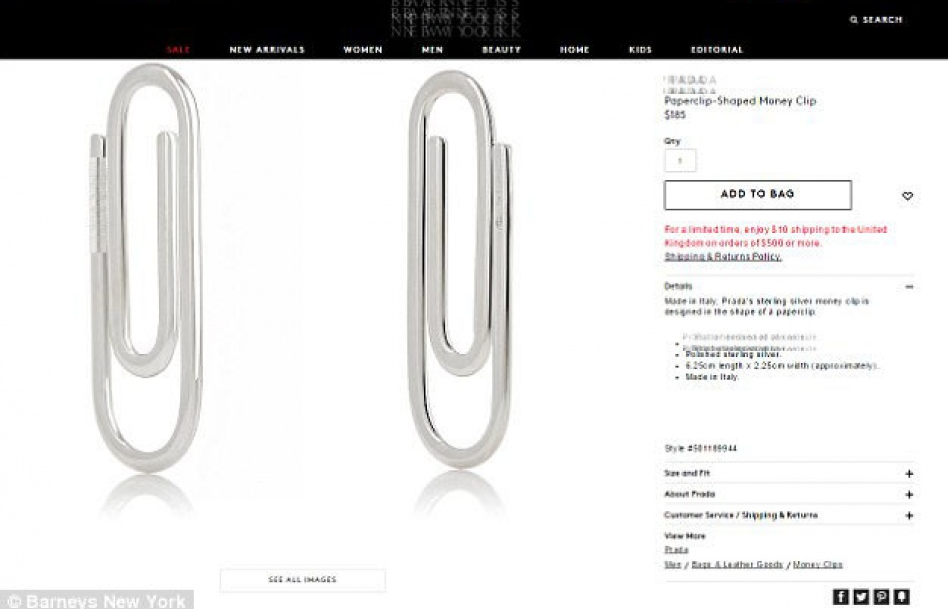Viewport: 948px width, 609px height.
Task: Open the Barneys New York logo
Action: click(455, 18)
